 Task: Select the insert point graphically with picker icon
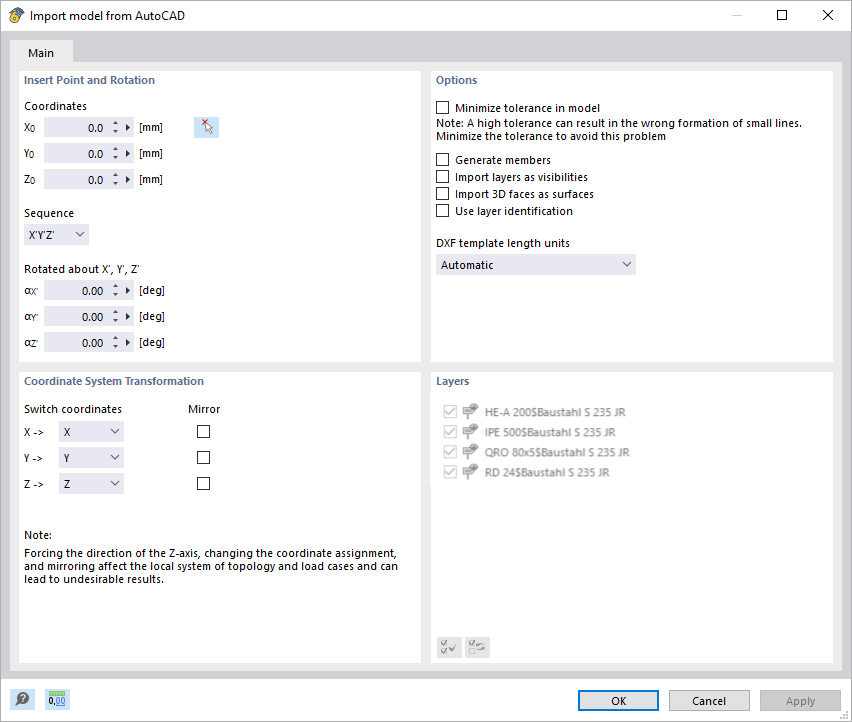(x=206, y=127)
